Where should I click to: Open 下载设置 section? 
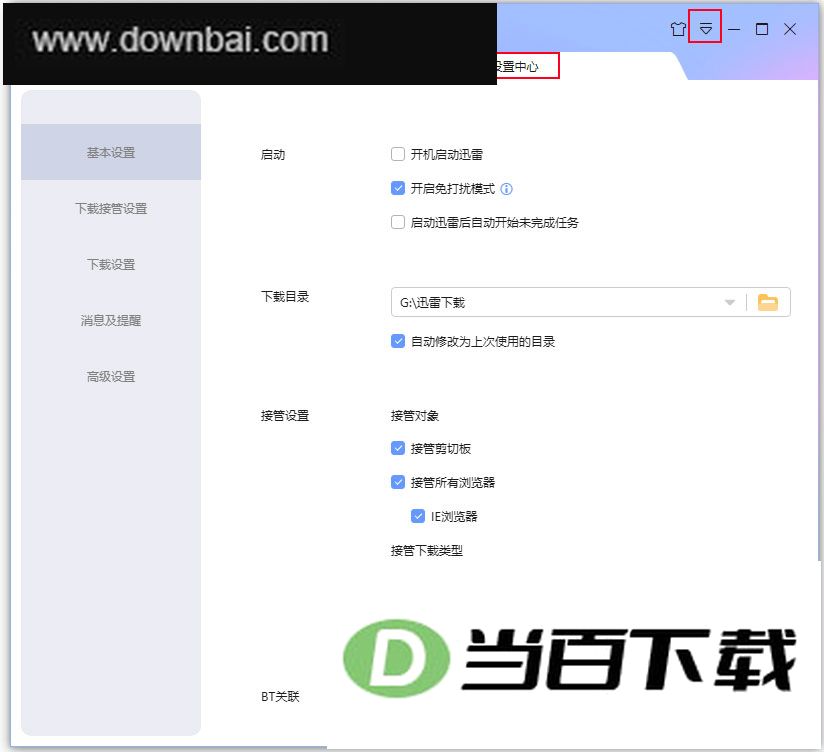[x=111, y=264]
